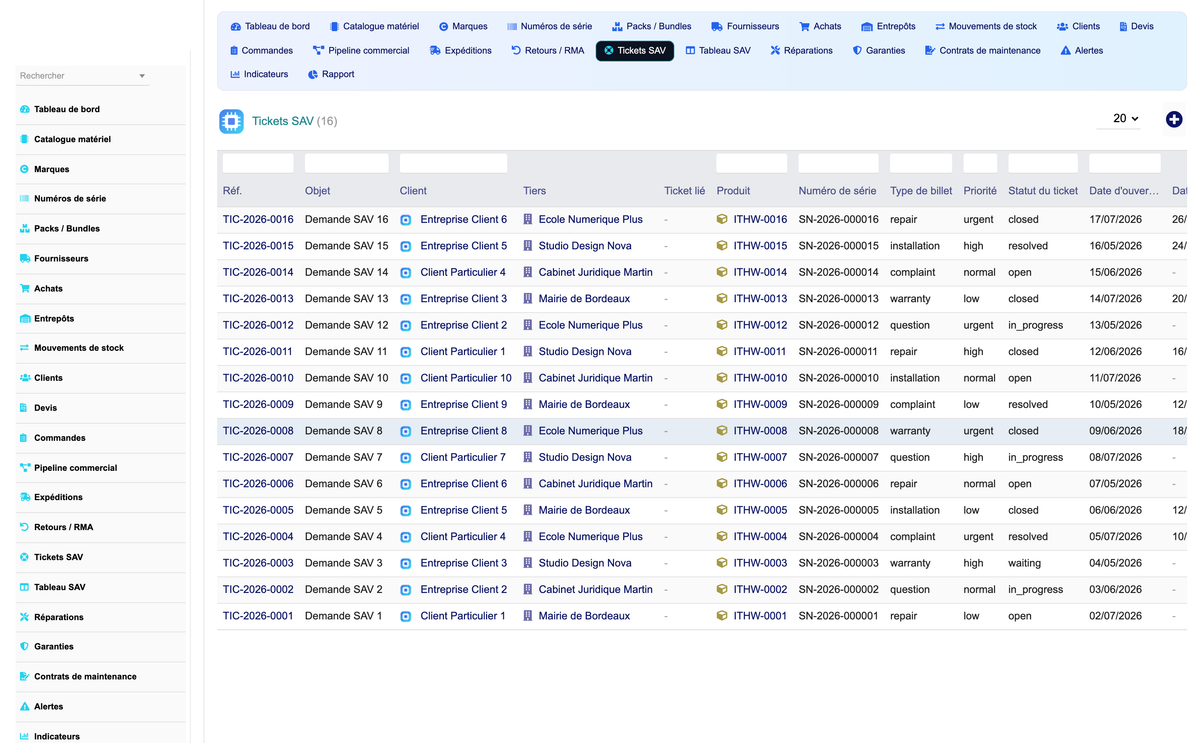Click the Pipeline commercial icon in the sidebar
Screen dimensions: 1200x743
pos(25,468)
